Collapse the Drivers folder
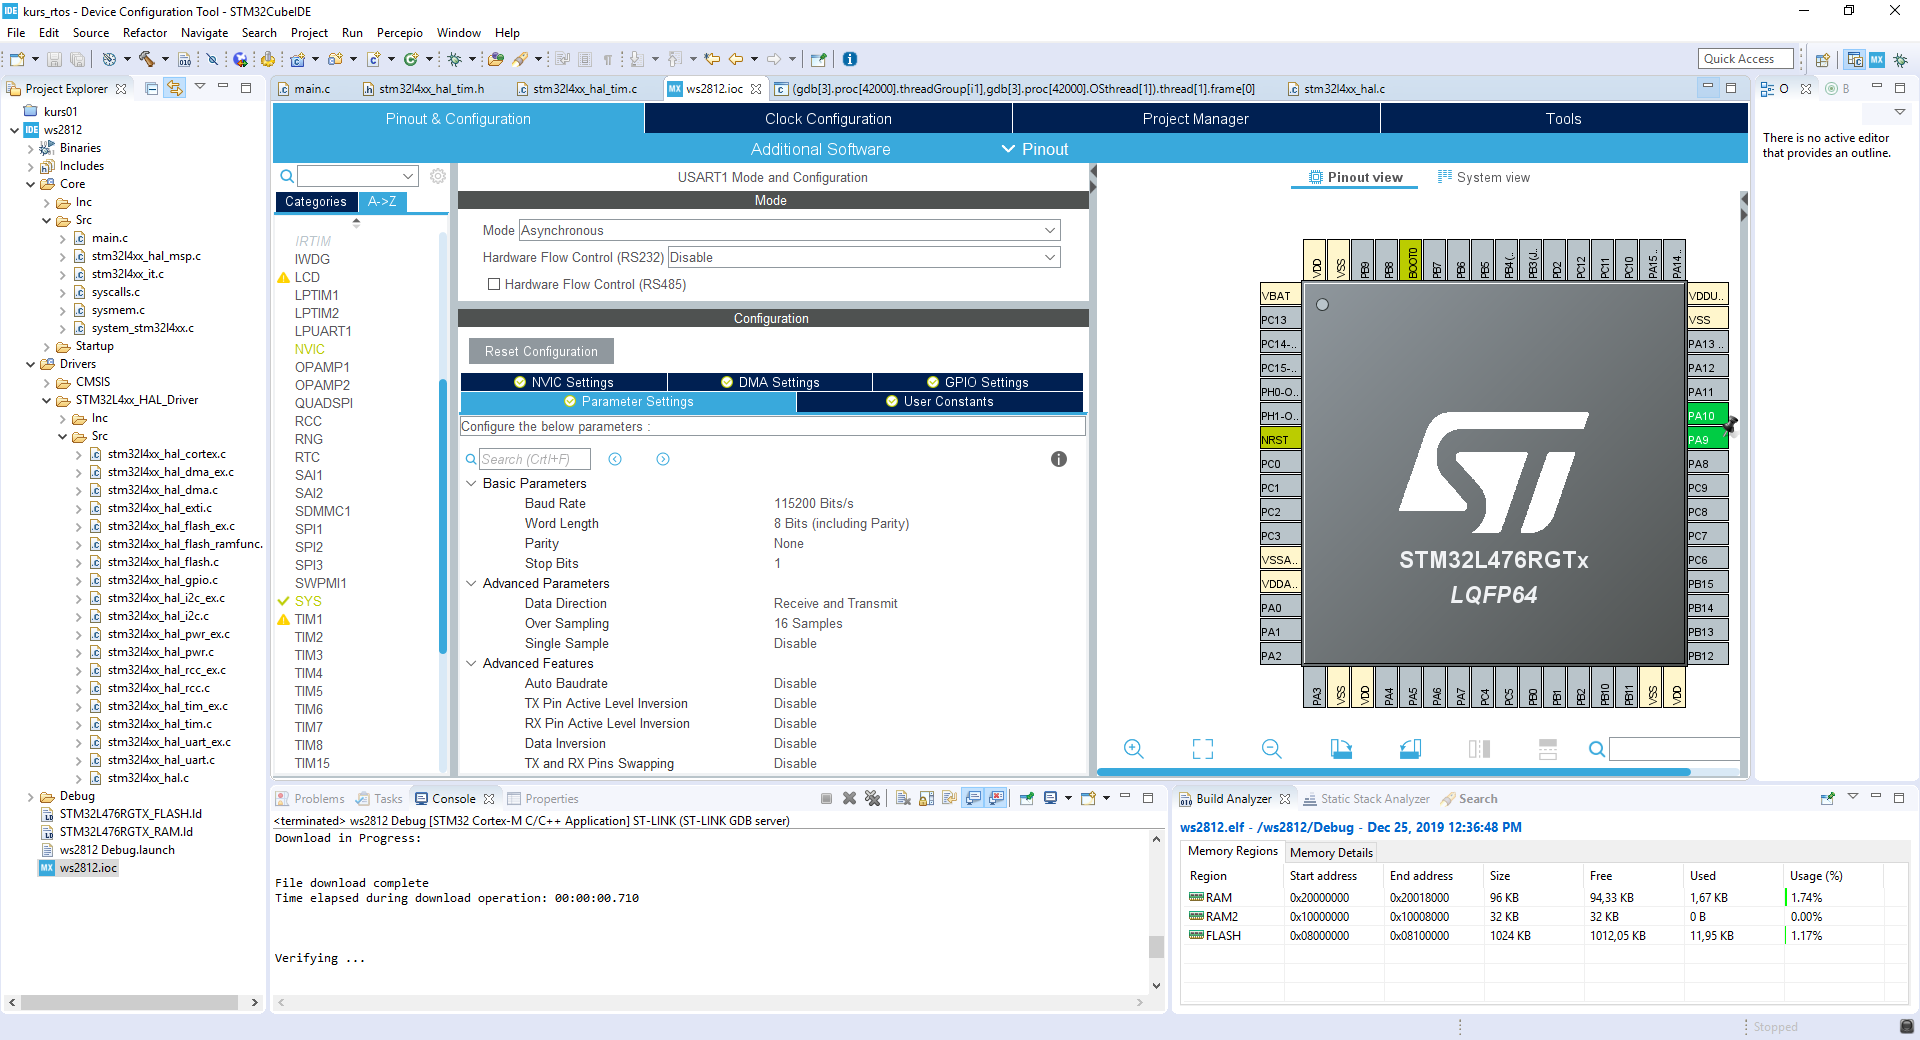Screen dimensions: 1920x1040 click(x=30, y=364)
